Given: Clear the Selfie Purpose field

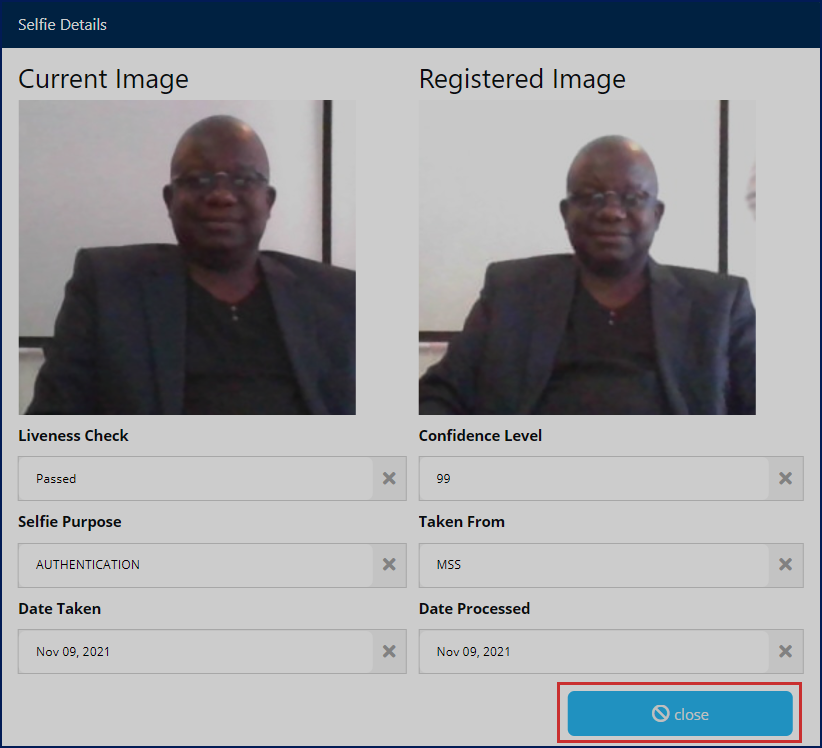Looking at the screenshot, I should 389,565.
